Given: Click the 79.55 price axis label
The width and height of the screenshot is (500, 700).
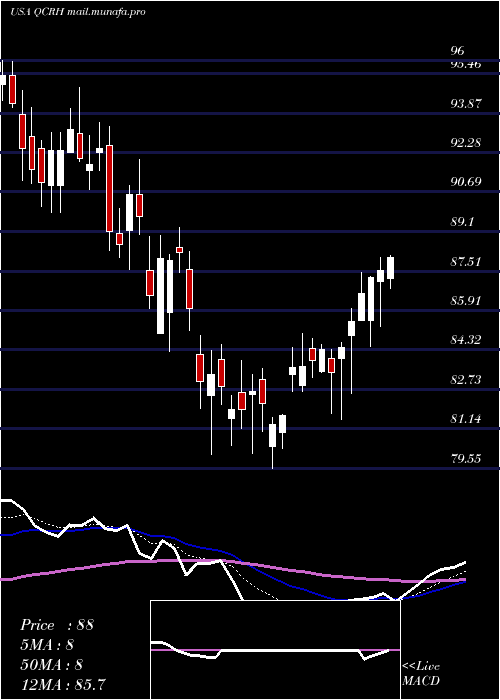Looking at the screenshot, I should click(x=466, y=458).
